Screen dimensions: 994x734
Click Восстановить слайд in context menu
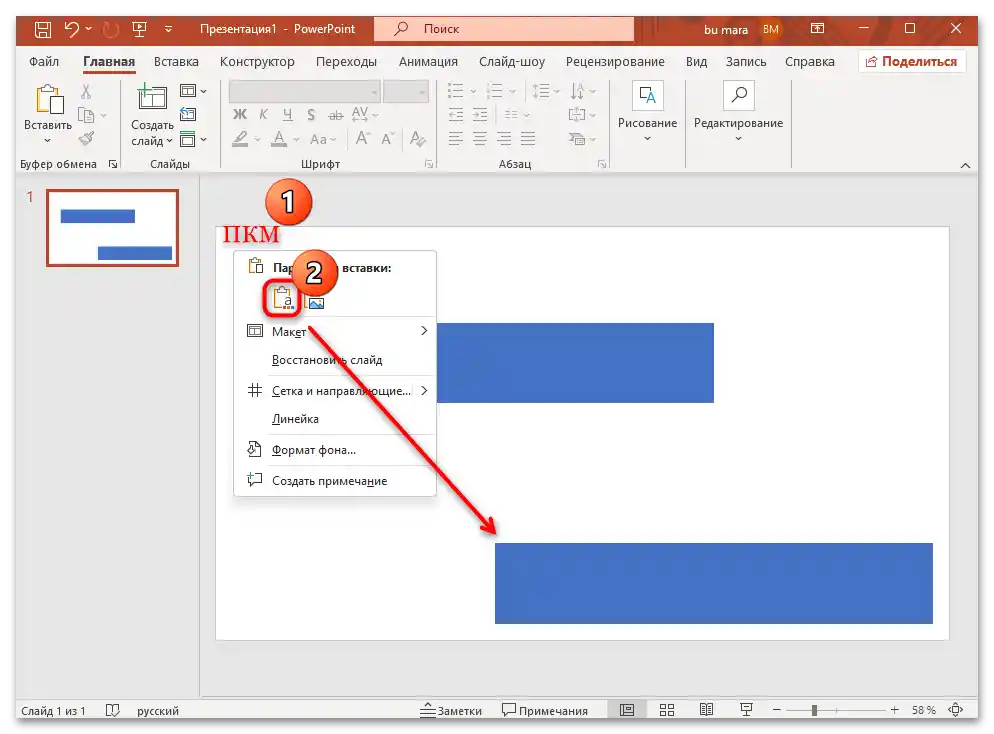(326, 360)
